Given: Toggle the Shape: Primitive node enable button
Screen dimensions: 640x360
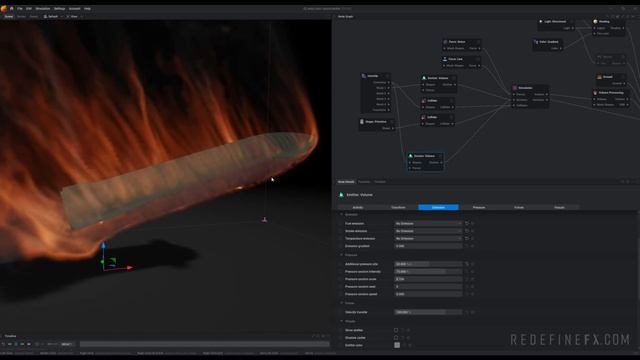Looking at the screenshot, I should 391,122.
